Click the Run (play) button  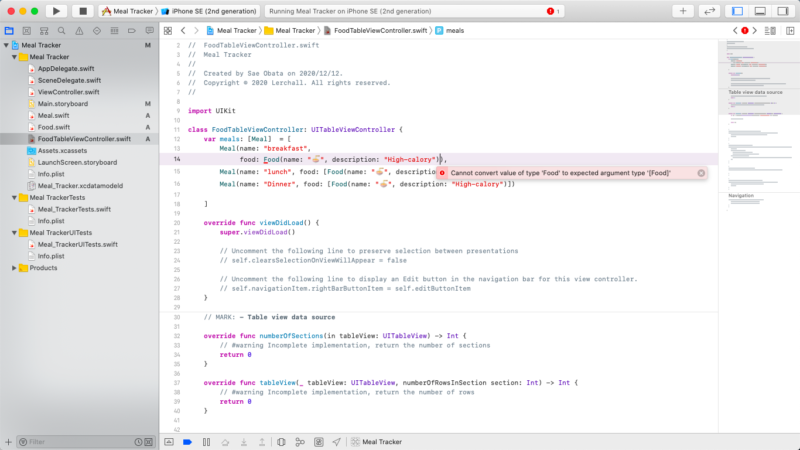click(56, 11)
